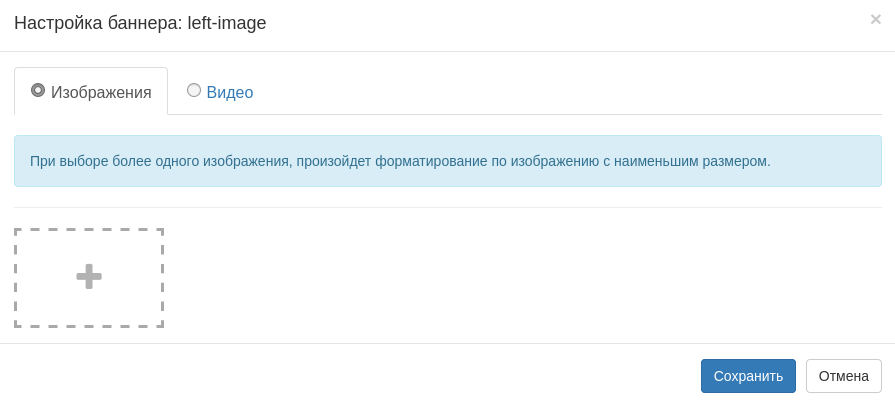Click the dashed image upload box
This screenshot has height=401, width=895.
pos(89,277)
